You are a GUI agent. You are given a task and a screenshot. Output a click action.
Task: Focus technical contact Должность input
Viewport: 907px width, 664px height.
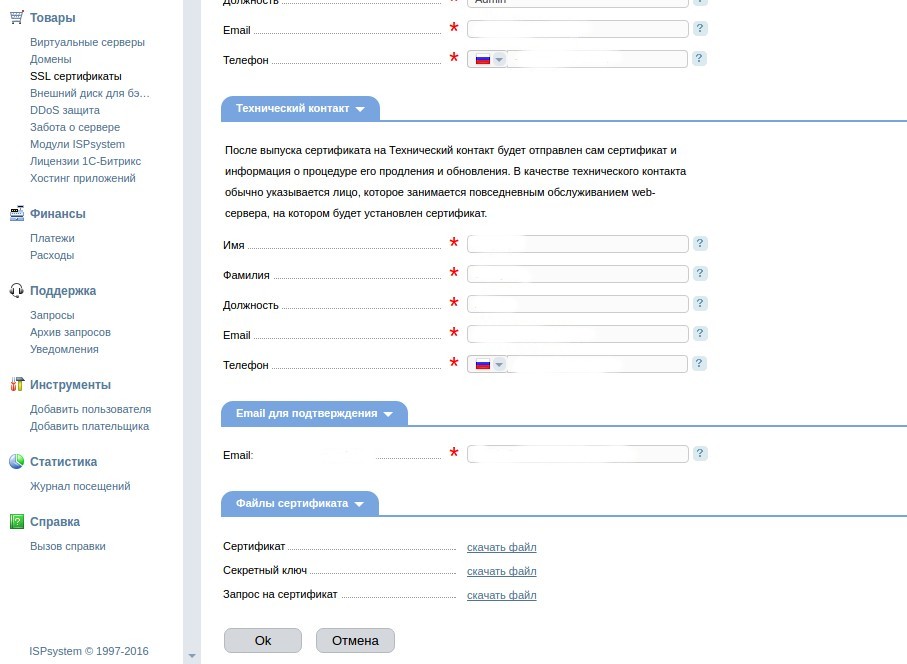(x=578, y=304)
